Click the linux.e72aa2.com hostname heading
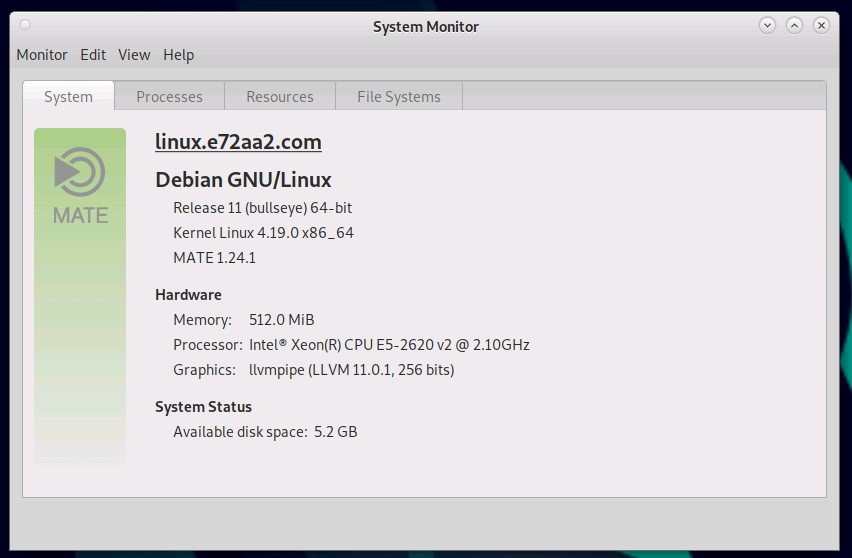852x558 pixels. 238,142
